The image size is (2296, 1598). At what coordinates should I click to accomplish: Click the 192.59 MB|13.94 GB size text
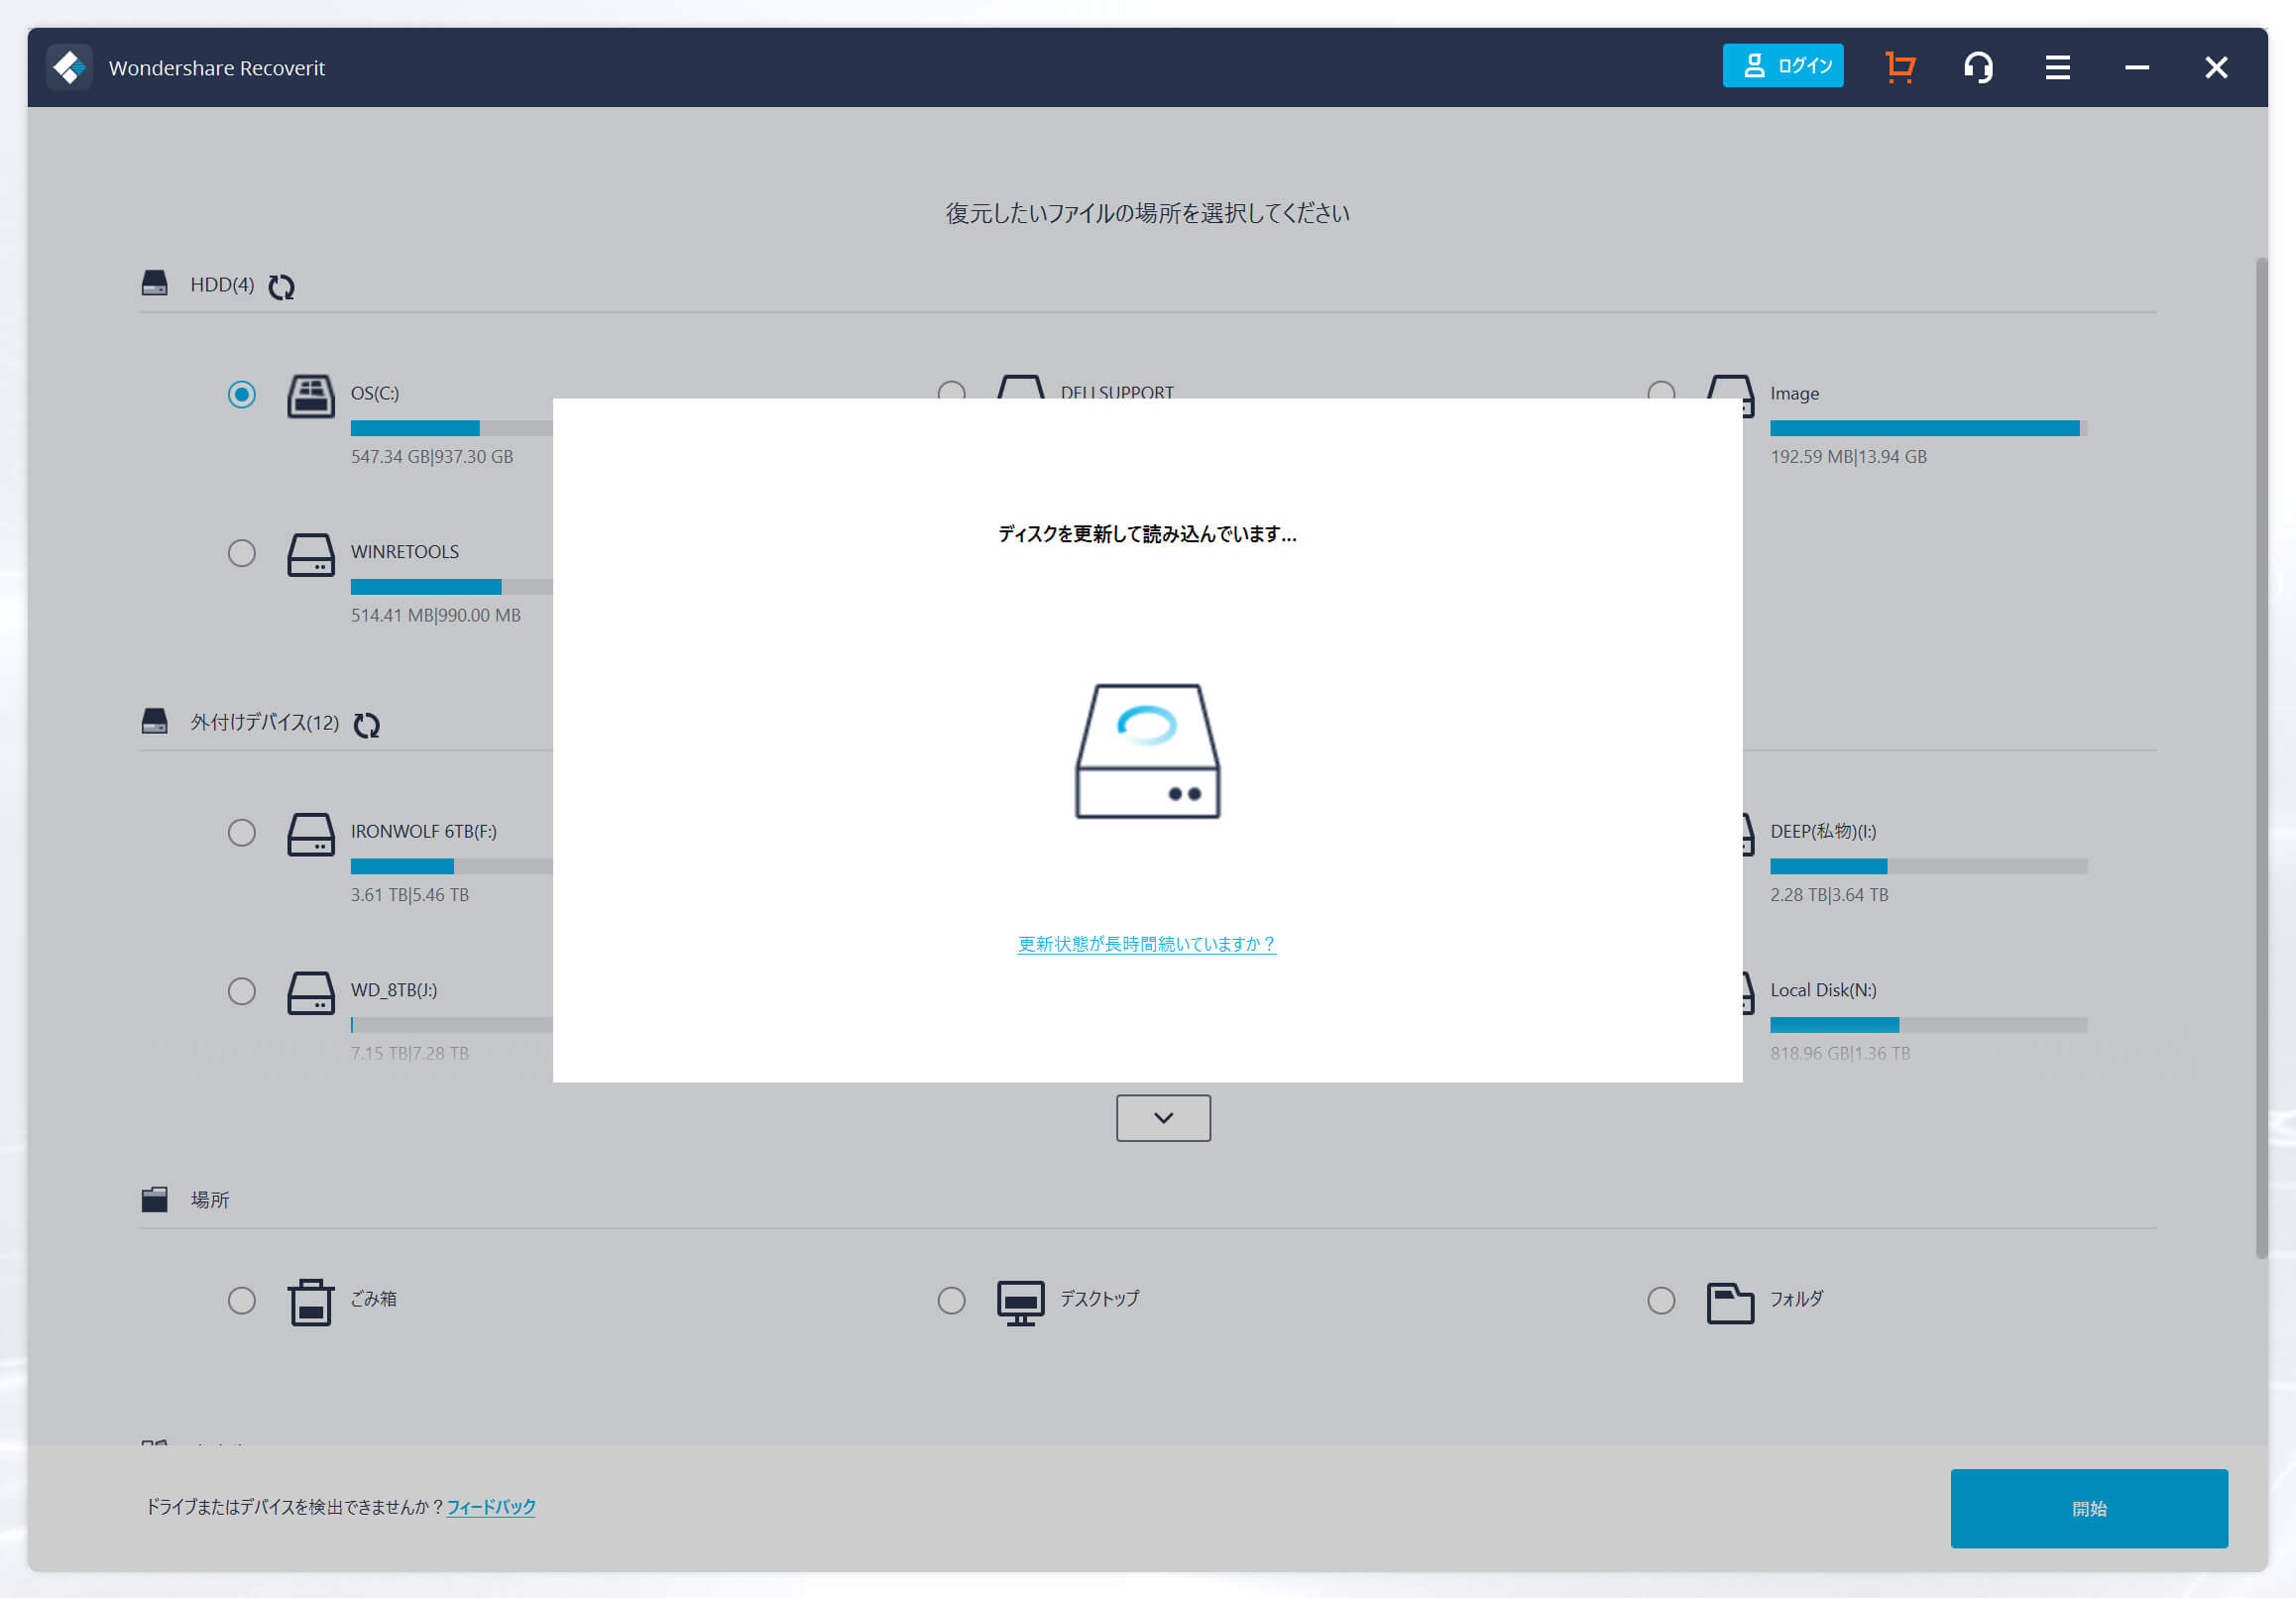(x=1848, y=457)
